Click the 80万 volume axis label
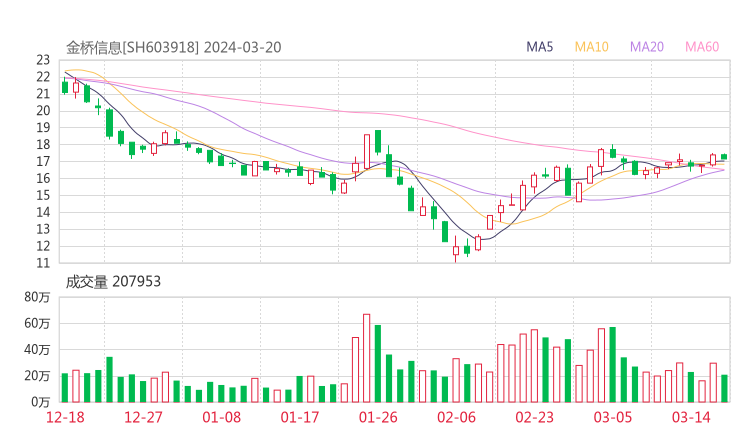 [x=37, y=297]
